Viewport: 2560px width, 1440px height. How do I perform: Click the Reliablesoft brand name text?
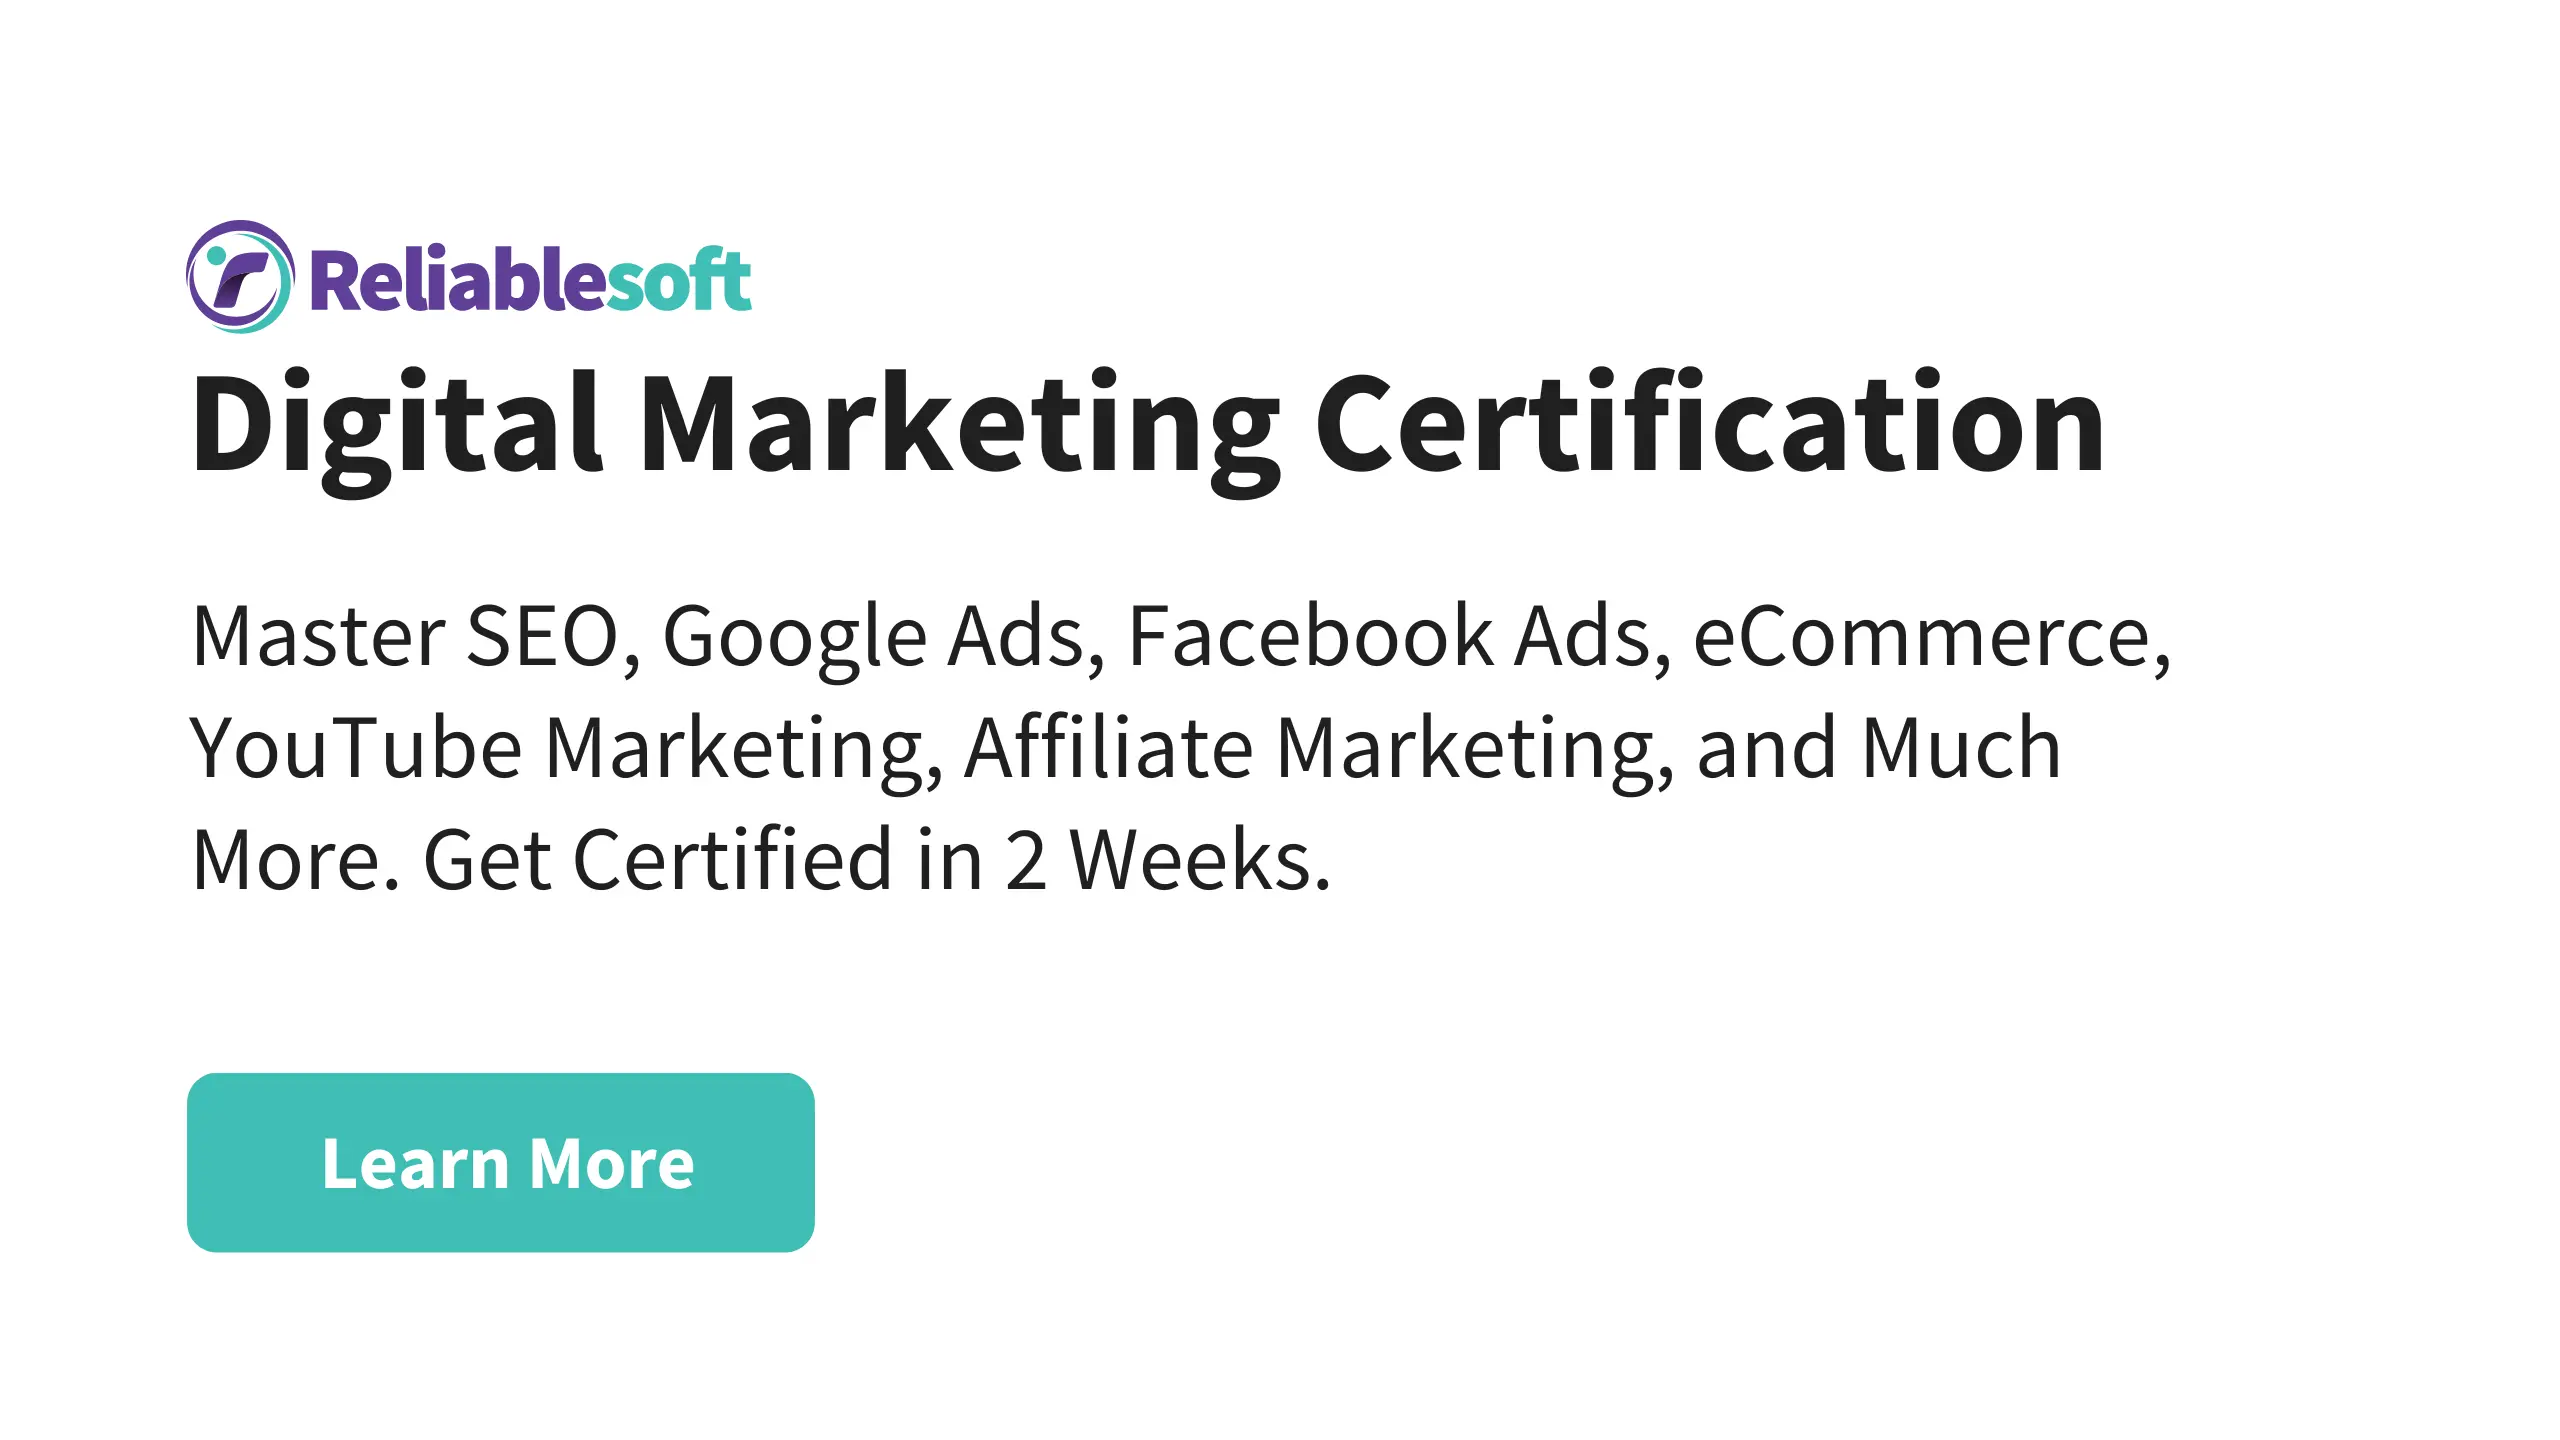coord(530,281)
